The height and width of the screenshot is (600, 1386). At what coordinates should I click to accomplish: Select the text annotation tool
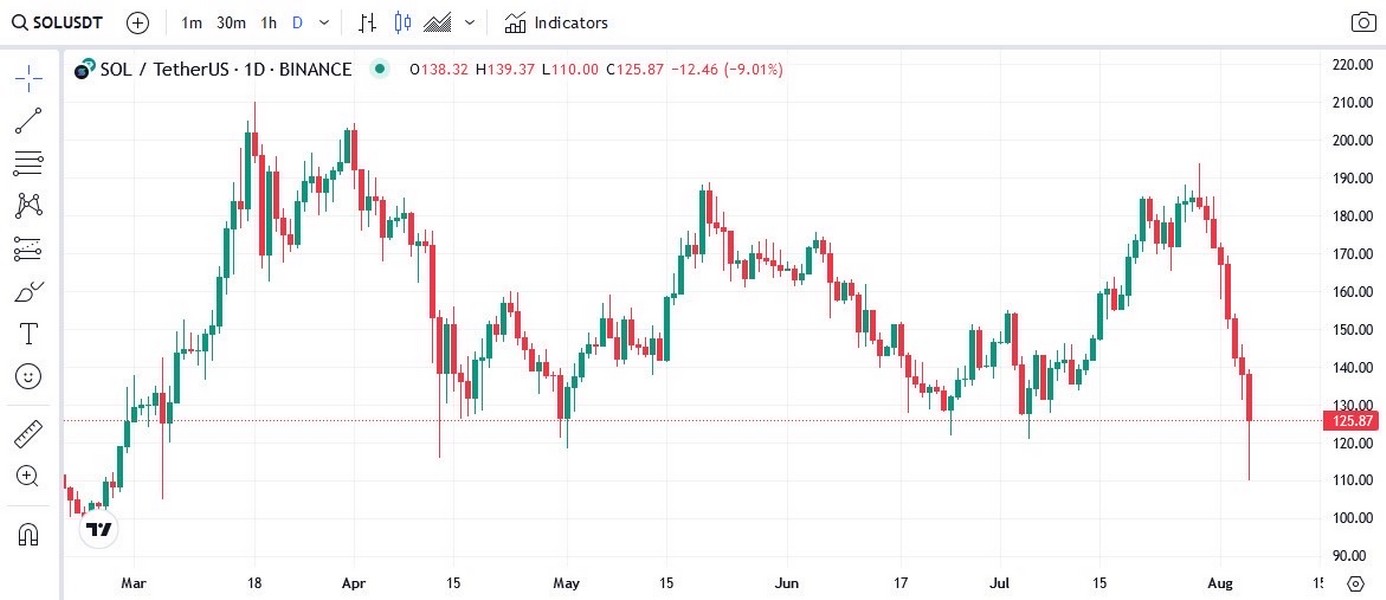pyautogui.click(x=28, y=333)
